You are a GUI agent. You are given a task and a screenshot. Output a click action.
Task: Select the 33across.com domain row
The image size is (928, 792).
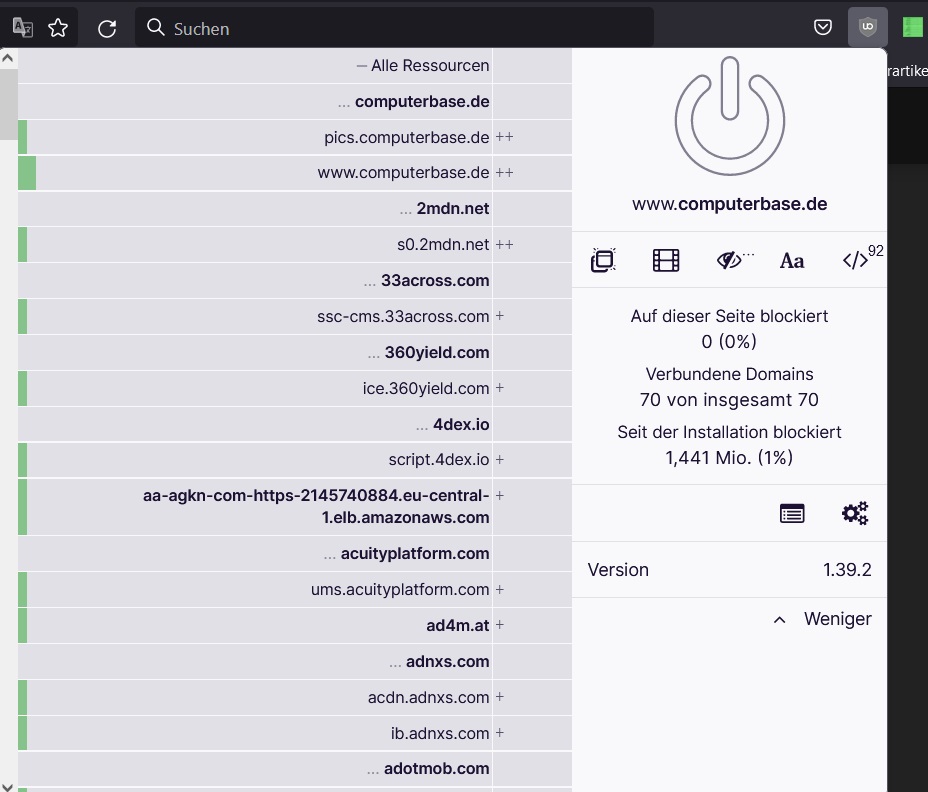click(x=295, y=281)
